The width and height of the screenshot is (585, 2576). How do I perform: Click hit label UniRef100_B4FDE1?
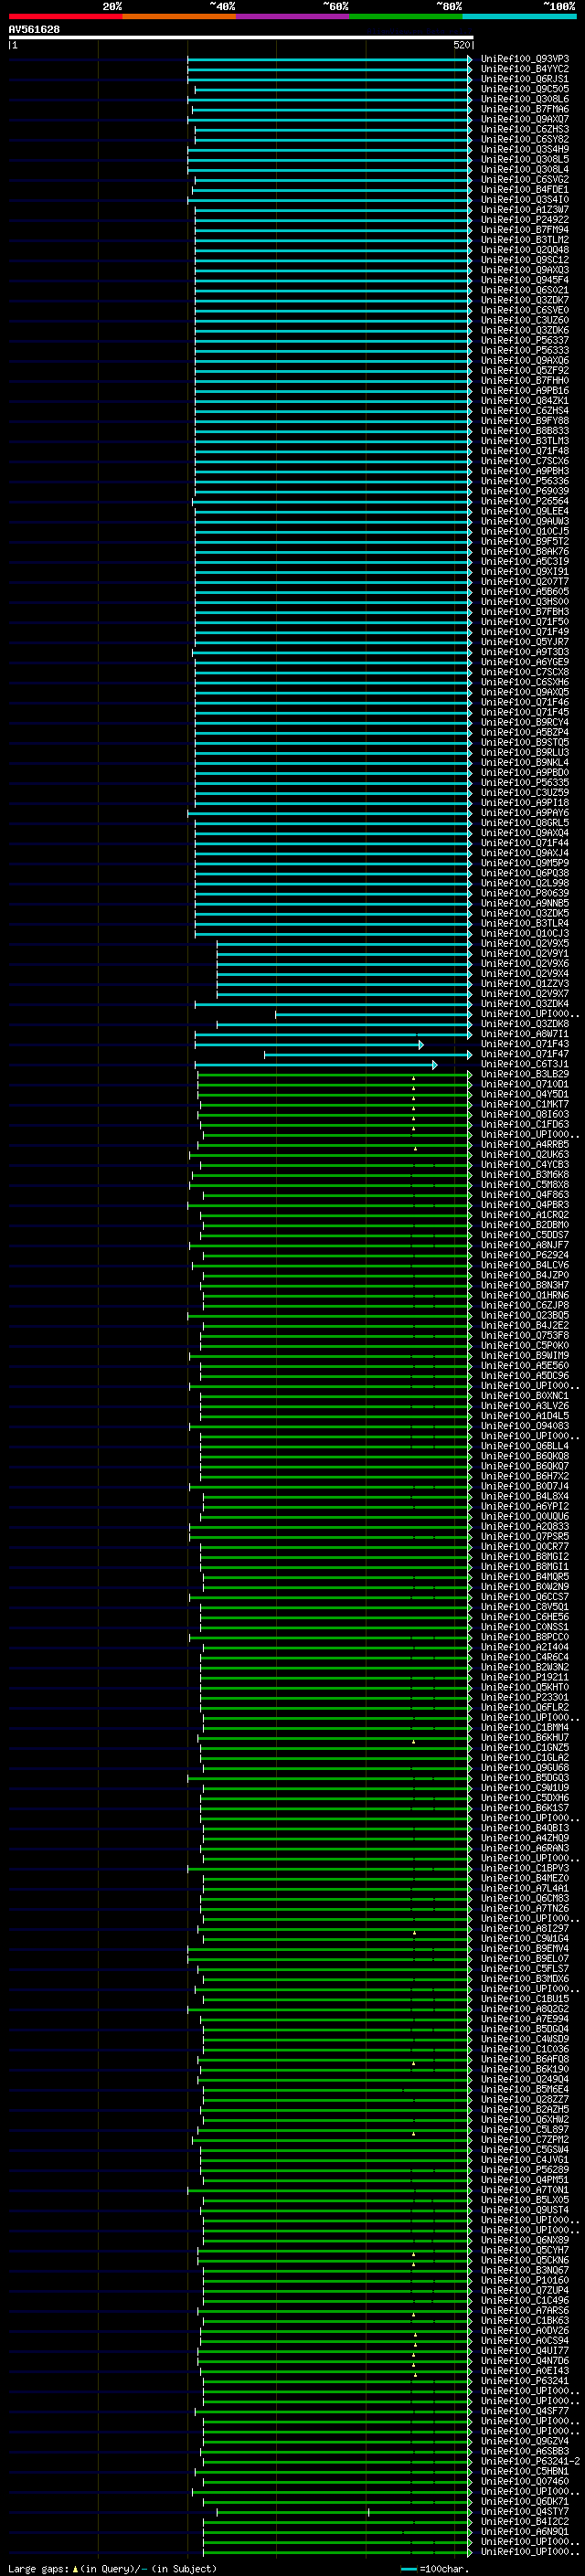coord(524,189)
